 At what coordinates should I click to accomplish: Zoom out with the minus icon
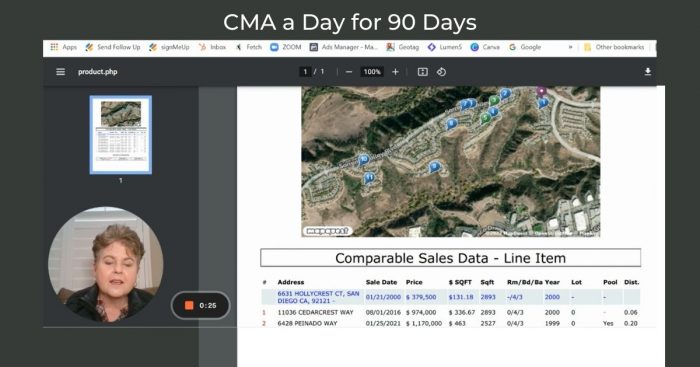(x=349, y=72)
